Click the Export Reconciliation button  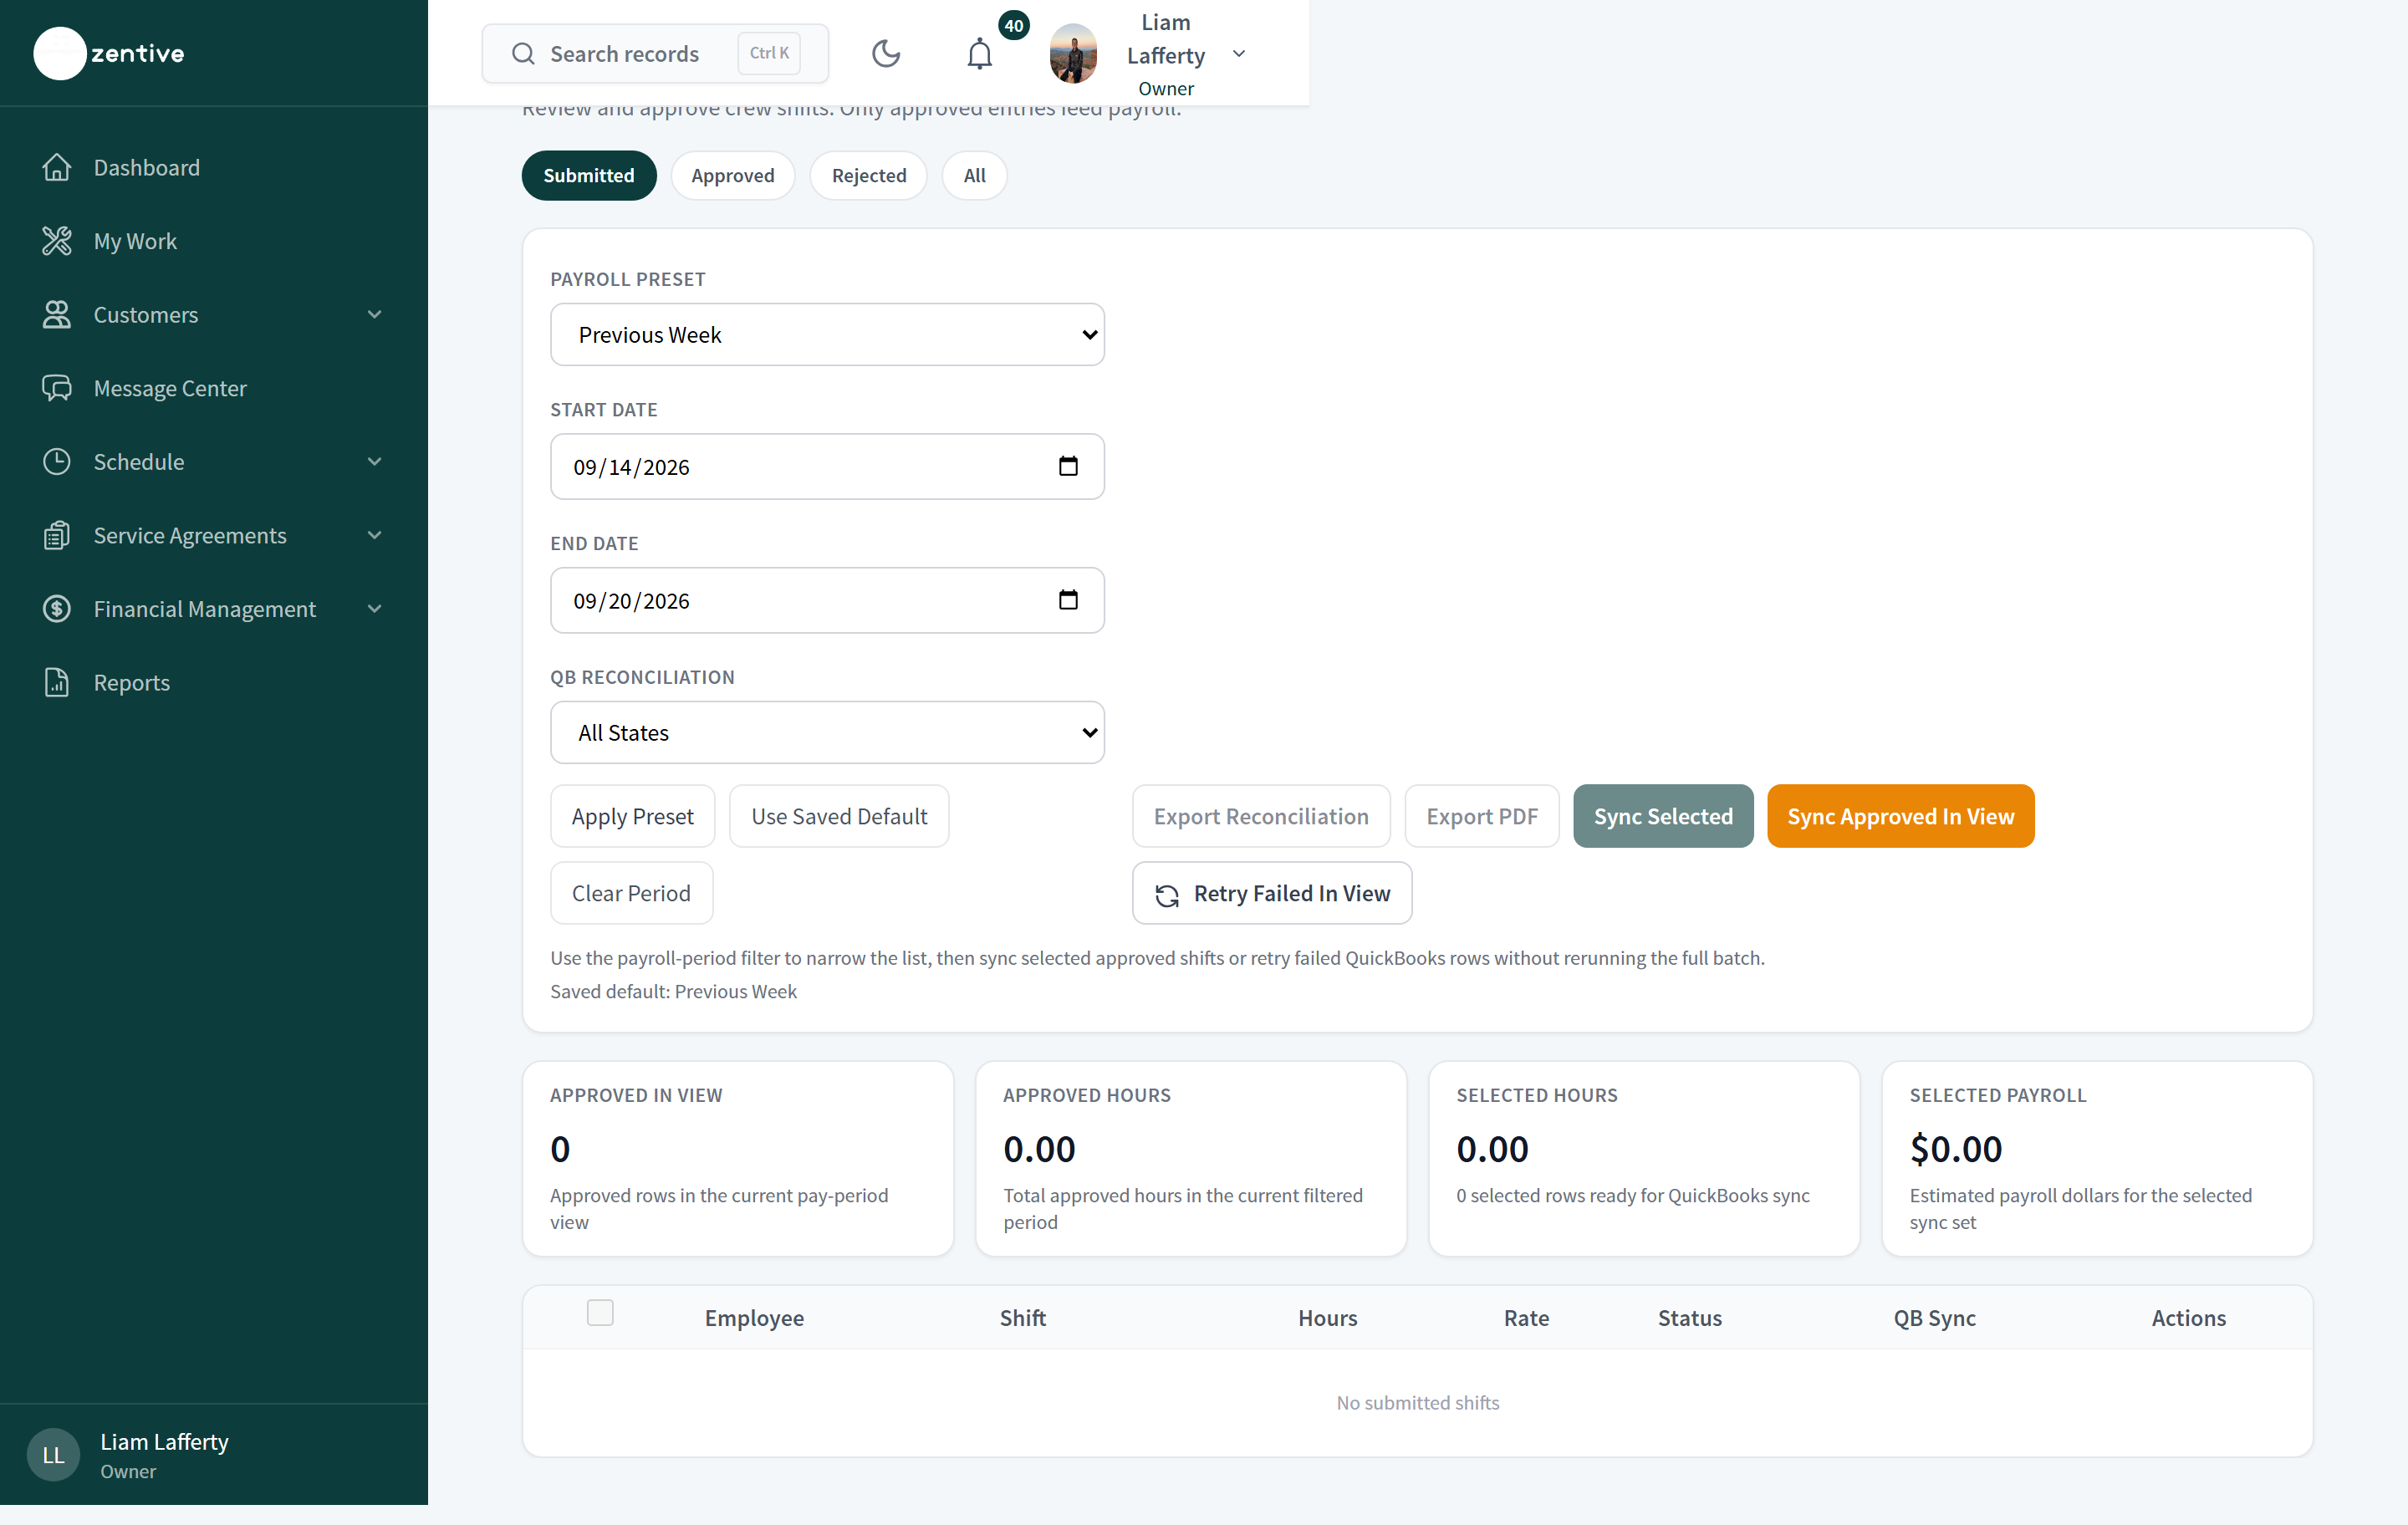1261,816
